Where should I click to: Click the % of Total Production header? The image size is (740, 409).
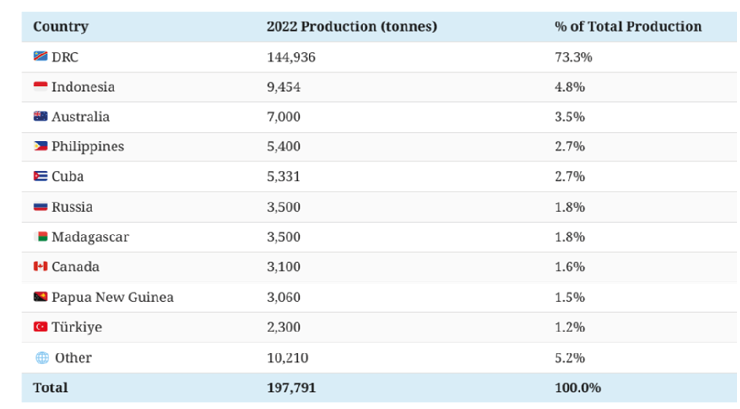click(x=628, y=27)
